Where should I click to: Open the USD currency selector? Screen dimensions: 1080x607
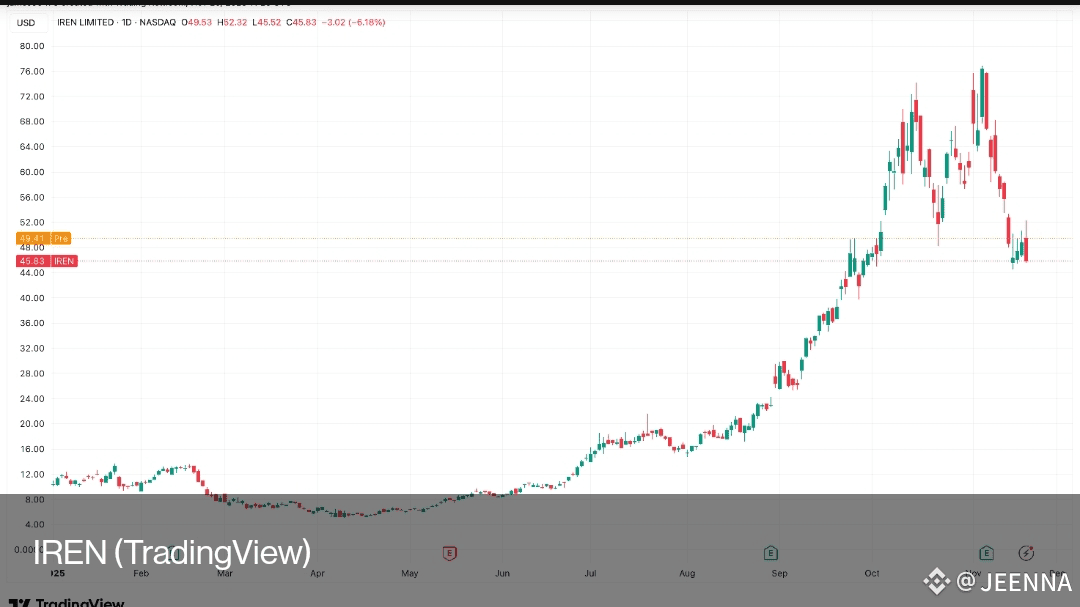click(26, 23)
